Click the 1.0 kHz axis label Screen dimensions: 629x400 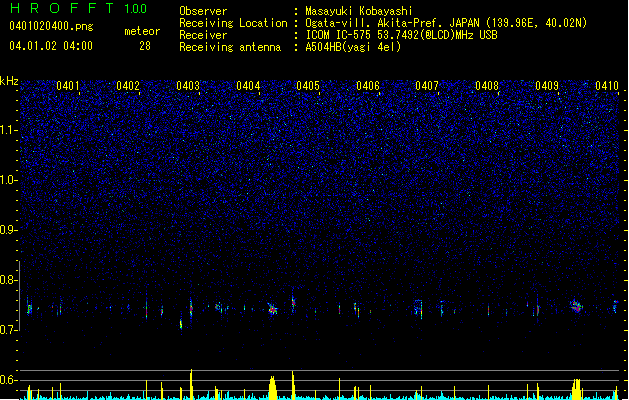click(x=9, y=180)
